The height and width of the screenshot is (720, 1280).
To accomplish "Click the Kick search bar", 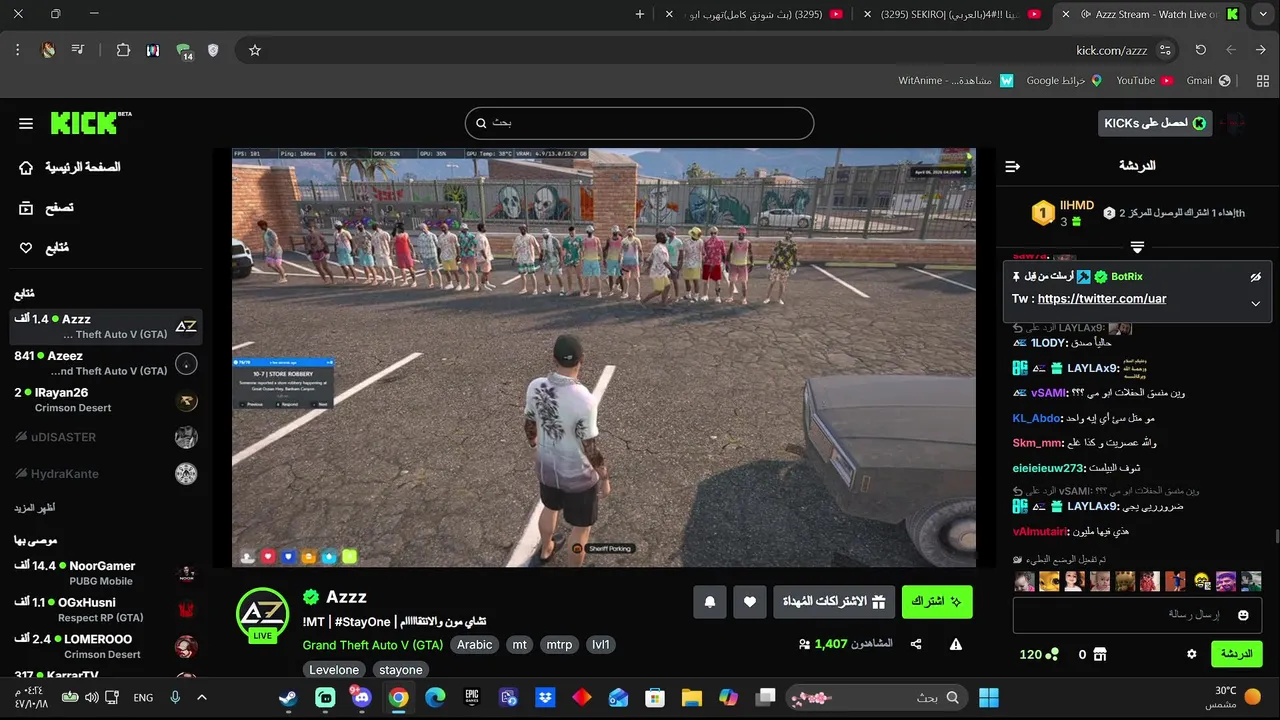I will (x=639, y=123).
